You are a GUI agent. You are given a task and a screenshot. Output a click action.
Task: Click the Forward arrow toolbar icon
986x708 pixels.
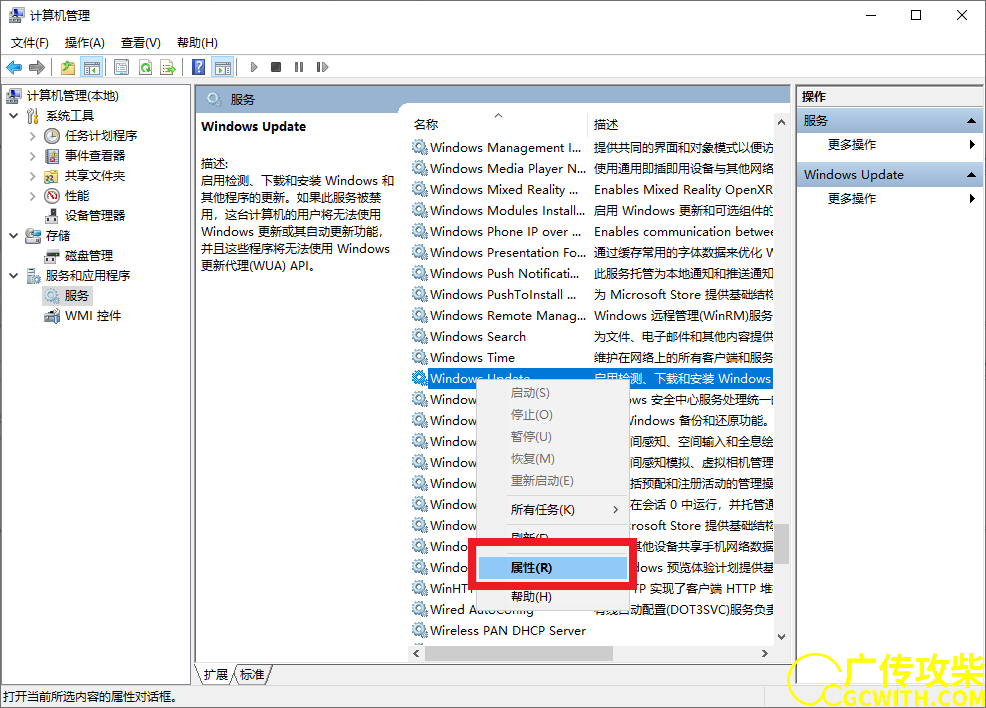tap(37, 67)
